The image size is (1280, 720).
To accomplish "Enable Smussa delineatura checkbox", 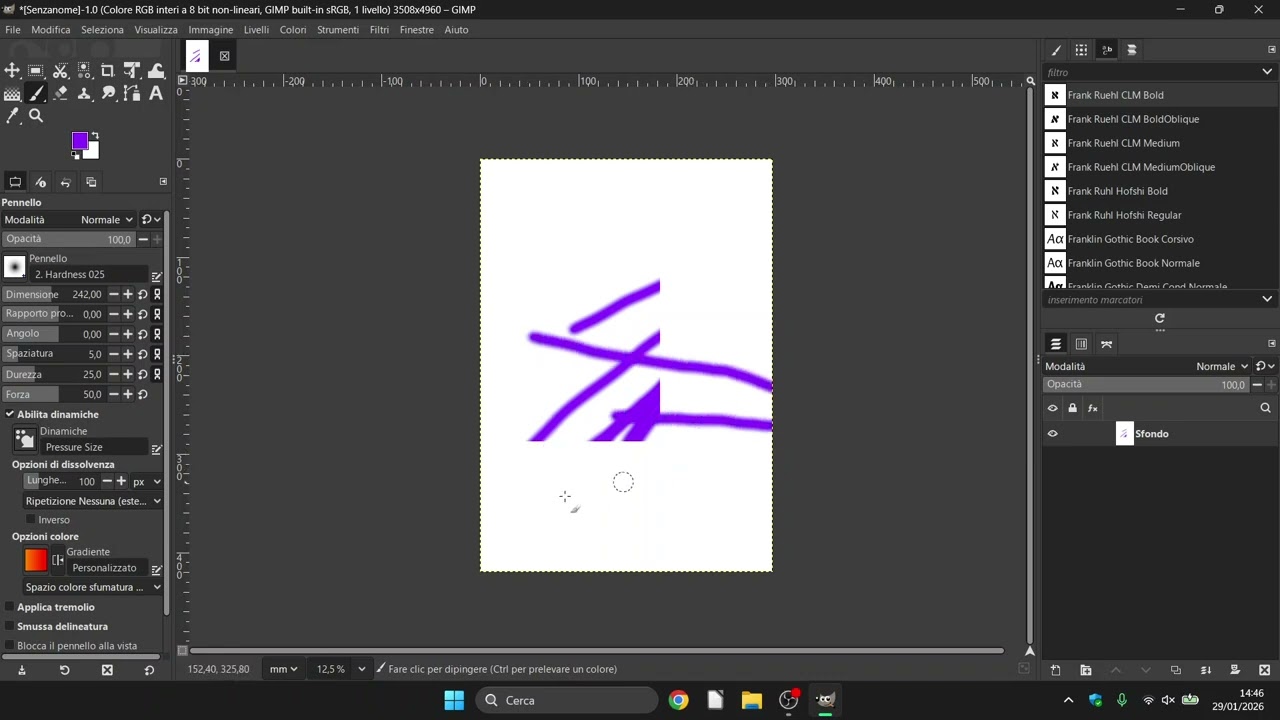I will (x=10, y=626).
